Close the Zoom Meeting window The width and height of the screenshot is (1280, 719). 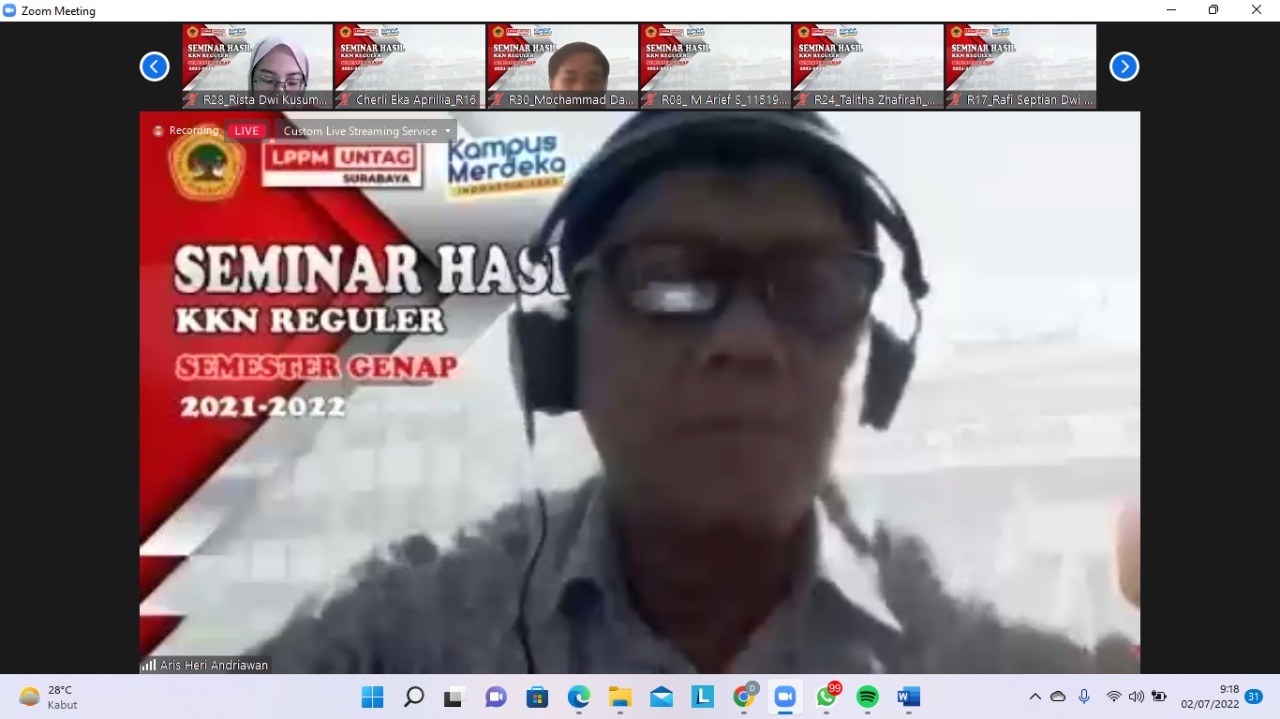coord(1257,10)
